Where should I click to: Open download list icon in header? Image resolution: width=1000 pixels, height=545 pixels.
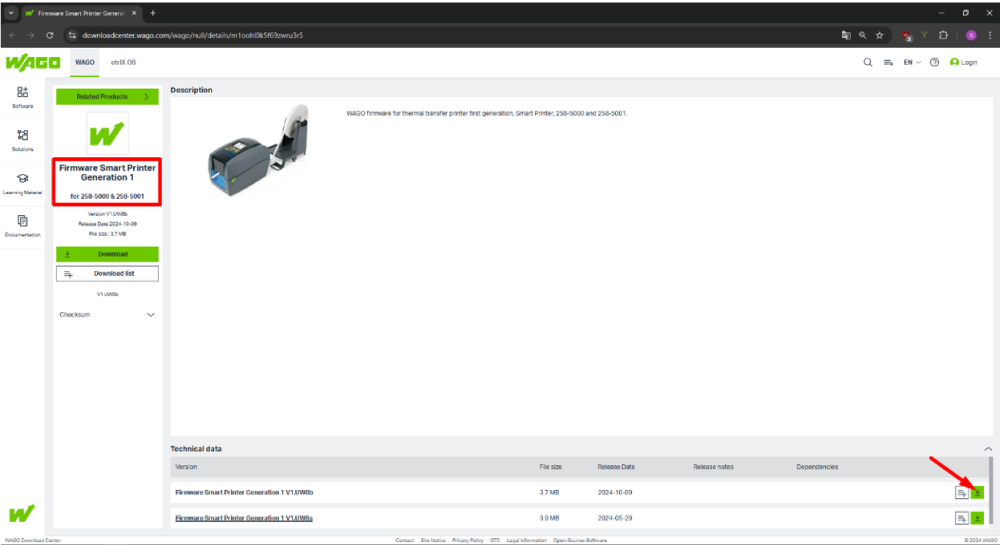click(x=887, y=62)
